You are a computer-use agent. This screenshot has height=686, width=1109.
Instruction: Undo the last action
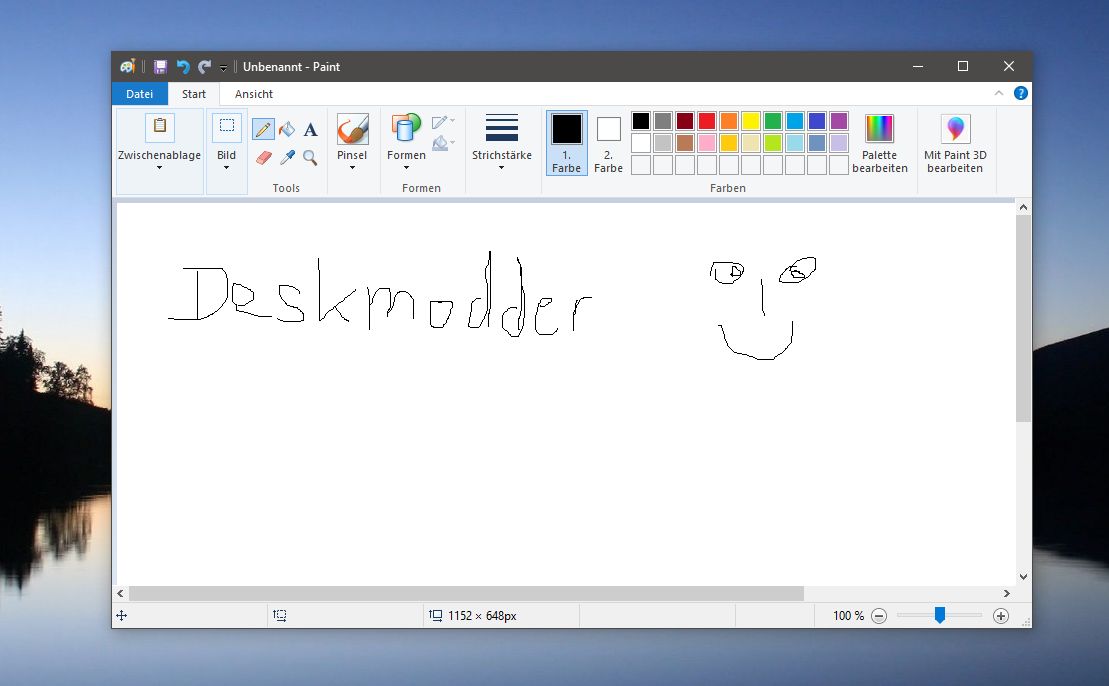click(x=183, y=66)
